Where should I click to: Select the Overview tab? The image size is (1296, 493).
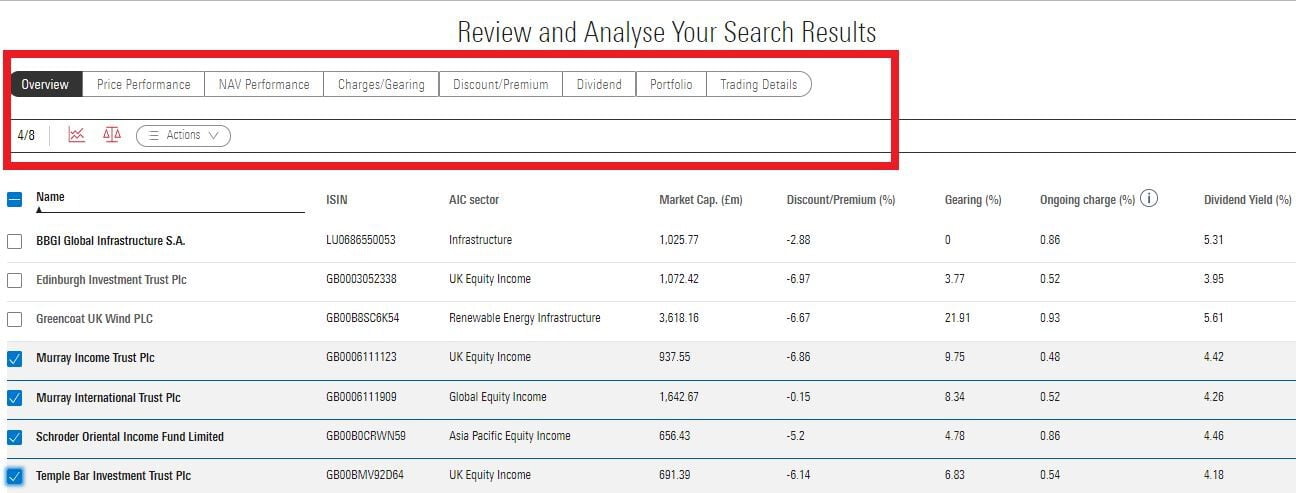(x=45, y=84)
